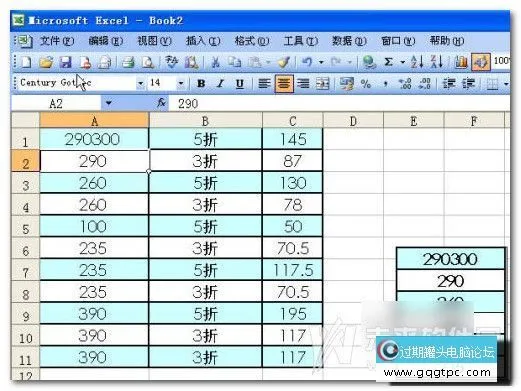Click the fx Insert Function icon
Image resolution: width=521 pixels, height=391 pixels.
pyautogui.click(x=161, y=103)
